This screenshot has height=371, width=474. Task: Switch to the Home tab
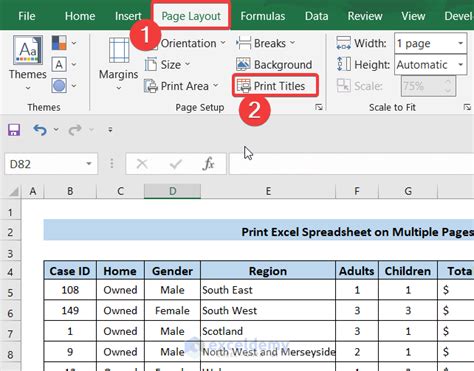coord(80,16)
